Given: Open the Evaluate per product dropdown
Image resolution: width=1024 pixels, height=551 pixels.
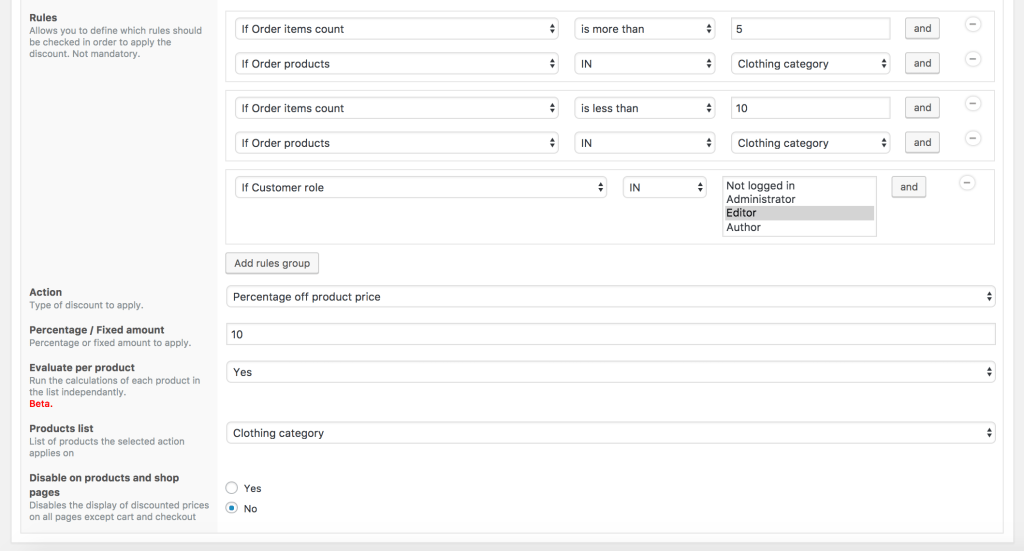Looking at the screenshot, I should tap(611, 372).
